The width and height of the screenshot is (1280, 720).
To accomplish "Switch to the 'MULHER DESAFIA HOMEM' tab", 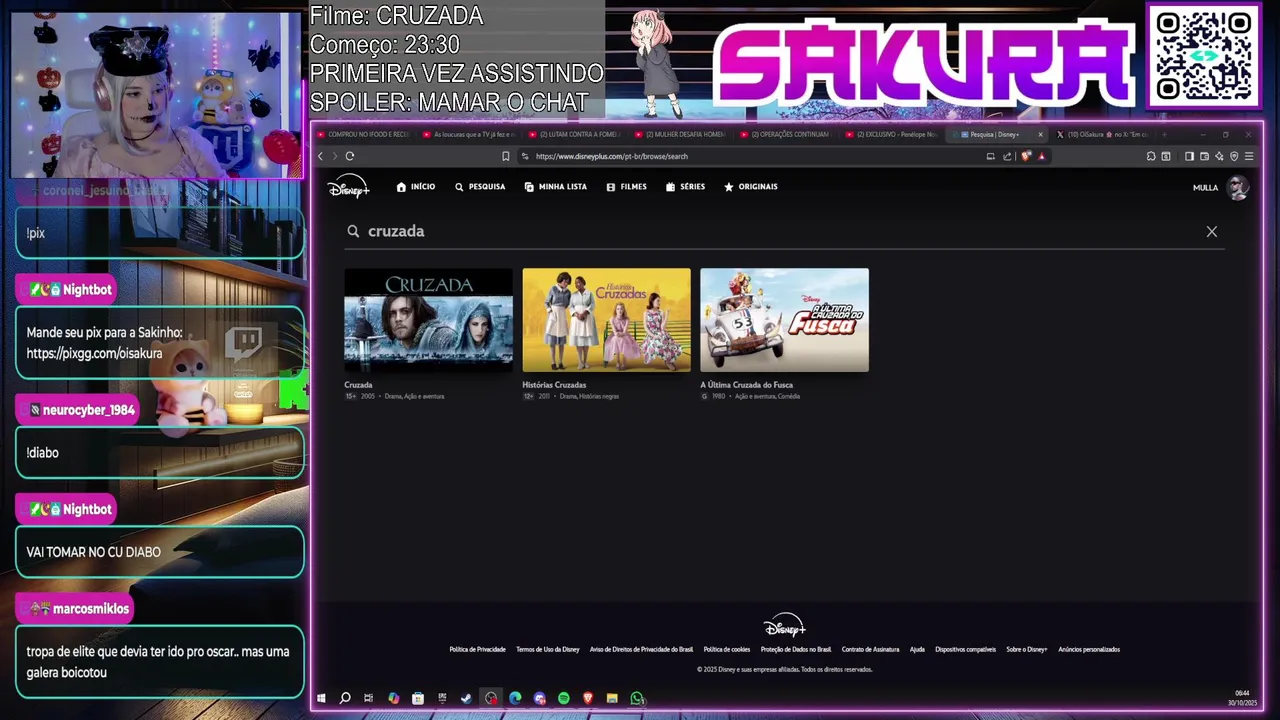I will click(x=680, y=134).
